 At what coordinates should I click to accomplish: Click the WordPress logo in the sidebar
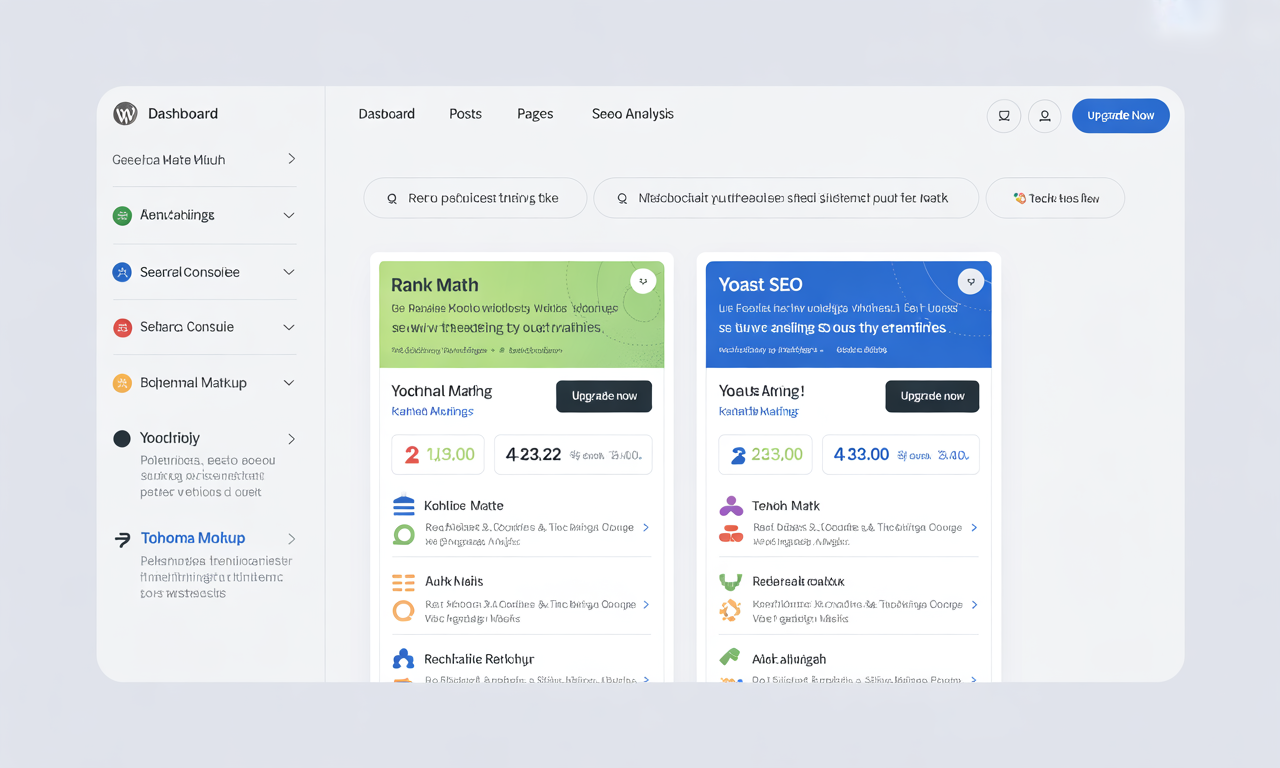124,113
